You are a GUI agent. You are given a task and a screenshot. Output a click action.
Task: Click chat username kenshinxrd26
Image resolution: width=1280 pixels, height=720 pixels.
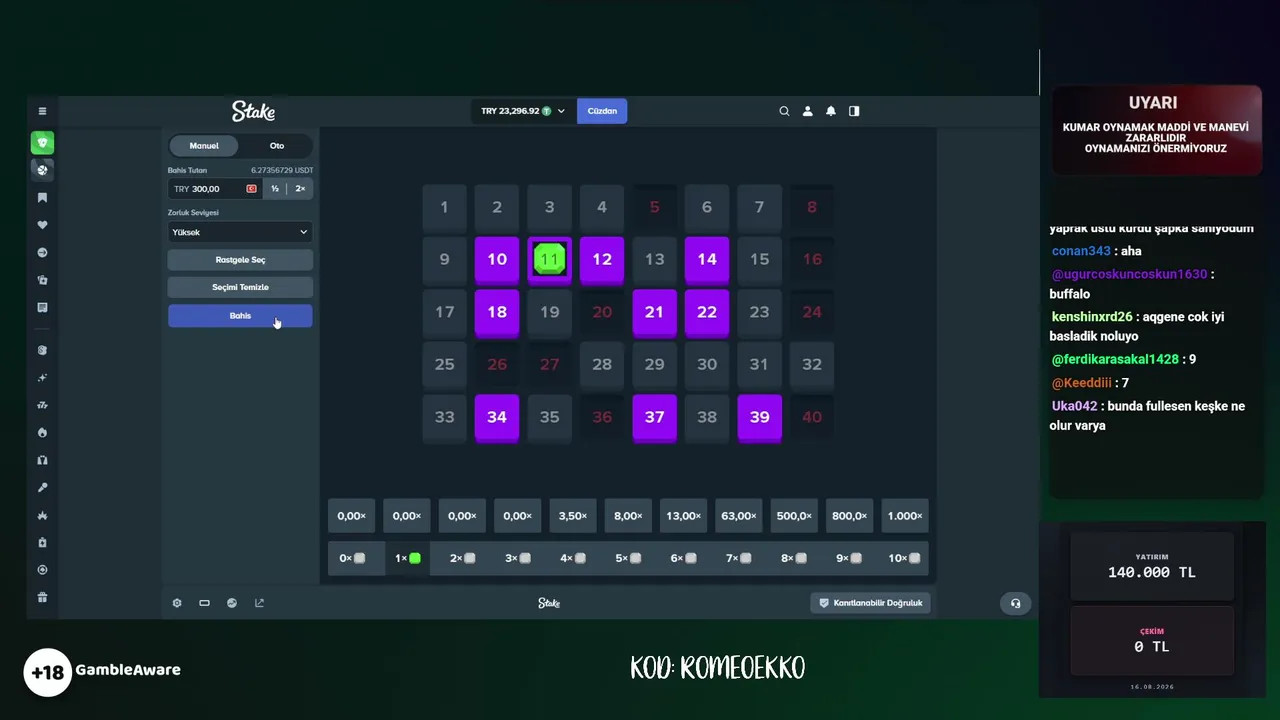[1092, 317]
